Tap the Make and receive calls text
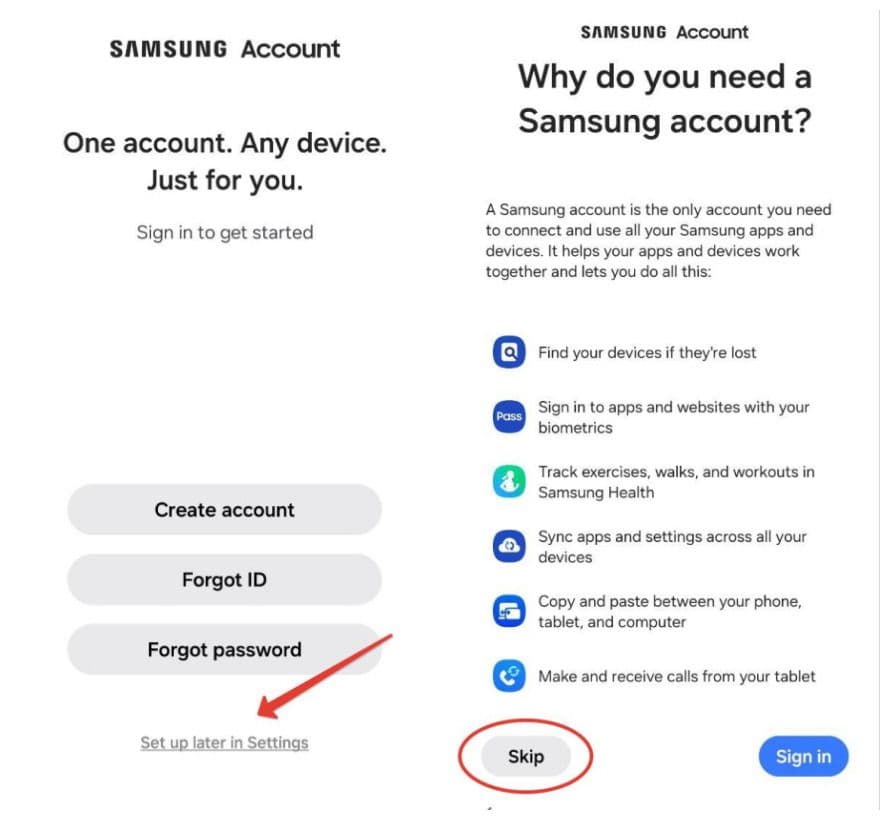 click(x=677, y=676)
